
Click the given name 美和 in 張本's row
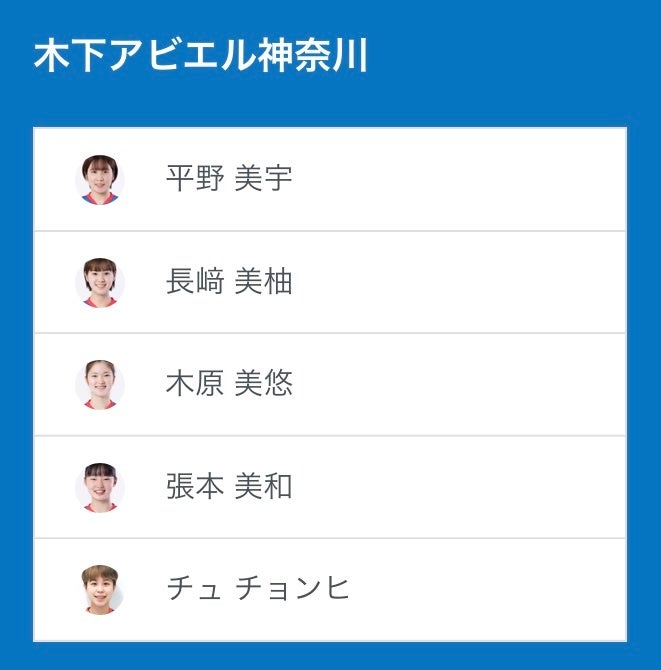pyautogui.click(x=263, y=488)
